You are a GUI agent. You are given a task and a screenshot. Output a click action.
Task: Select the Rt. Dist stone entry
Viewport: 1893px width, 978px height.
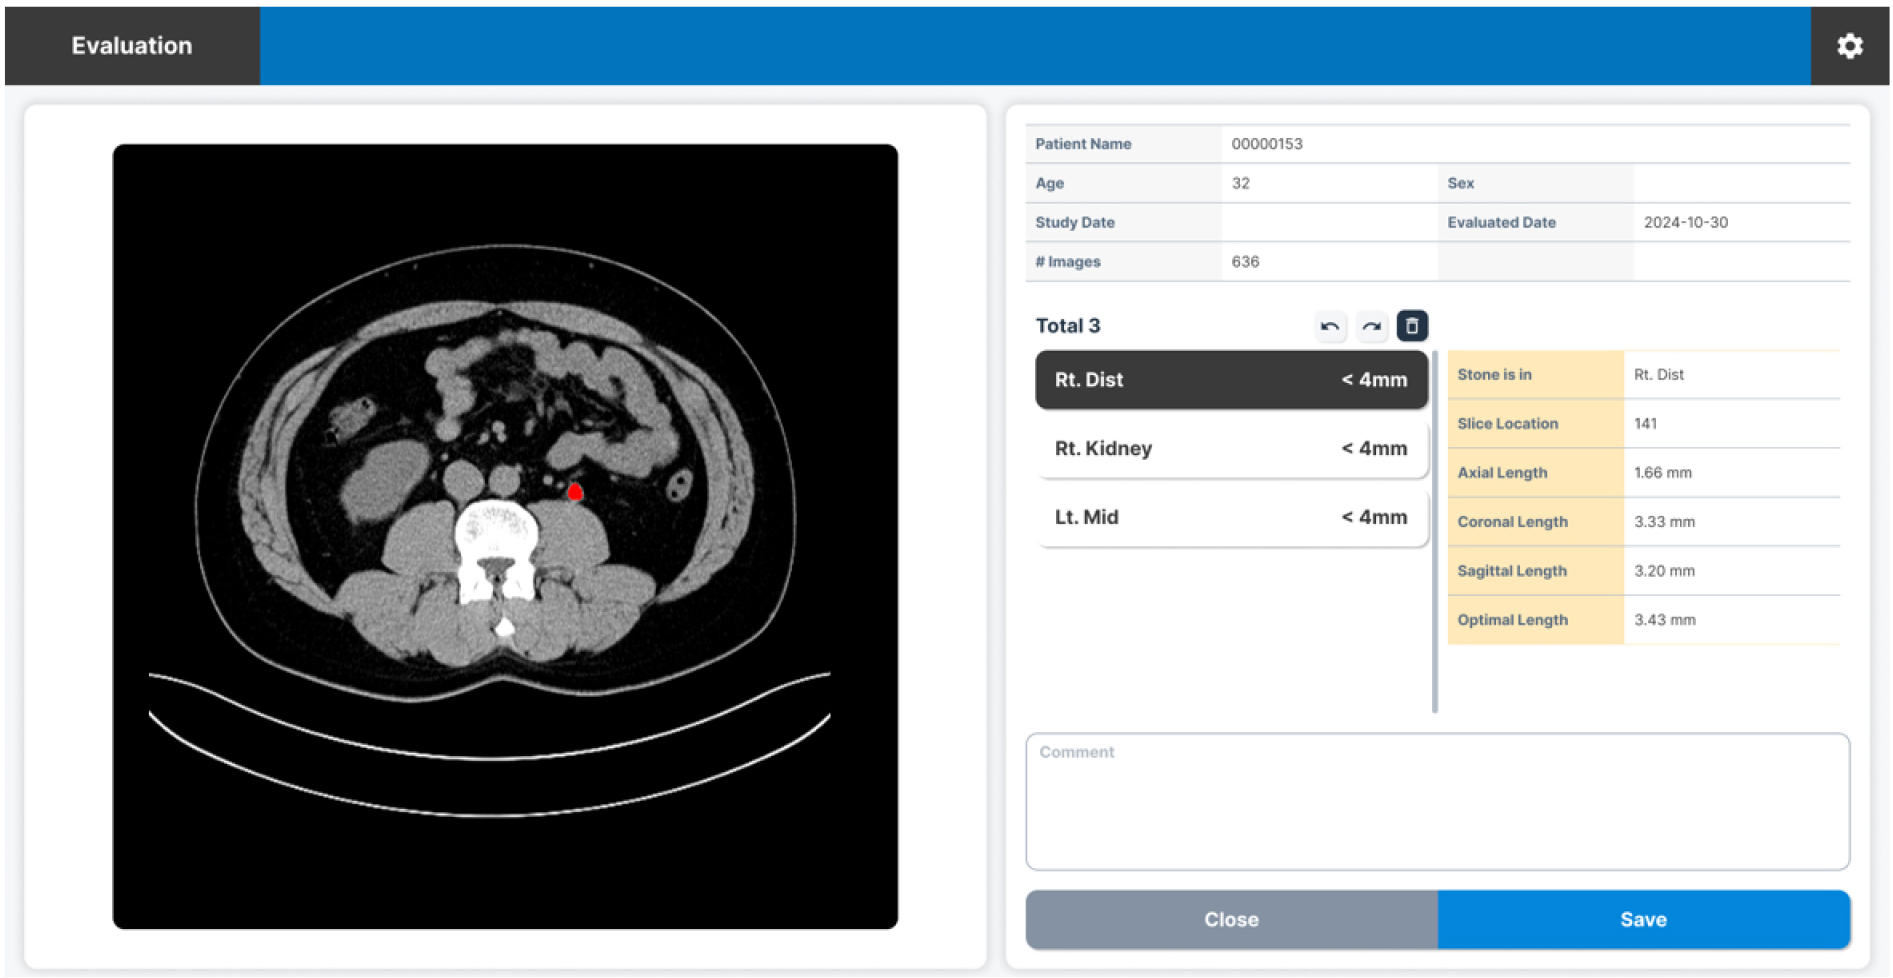pos(1230,380)
